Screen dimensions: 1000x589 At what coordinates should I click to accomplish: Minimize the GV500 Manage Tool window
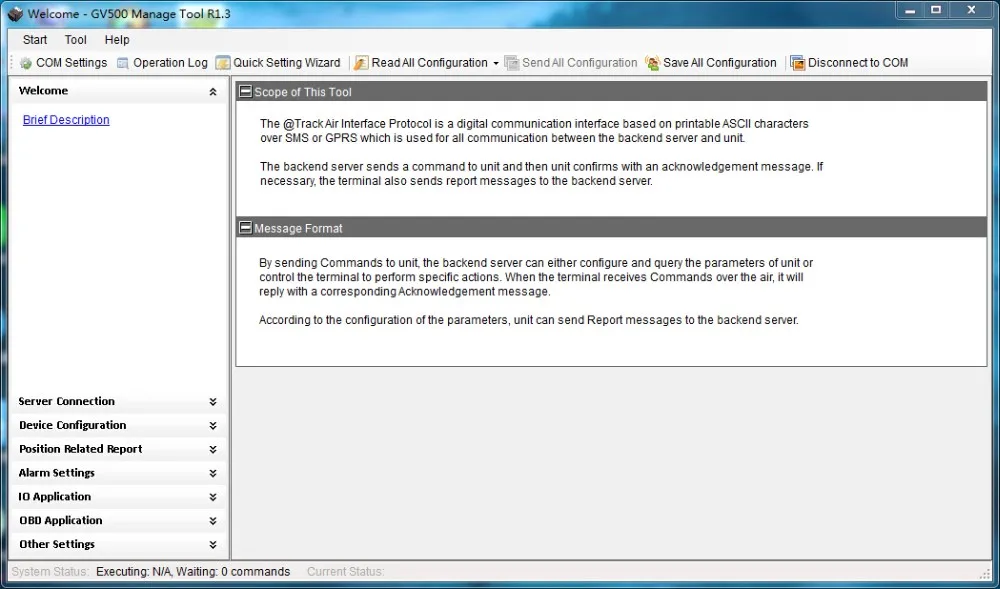910,11
